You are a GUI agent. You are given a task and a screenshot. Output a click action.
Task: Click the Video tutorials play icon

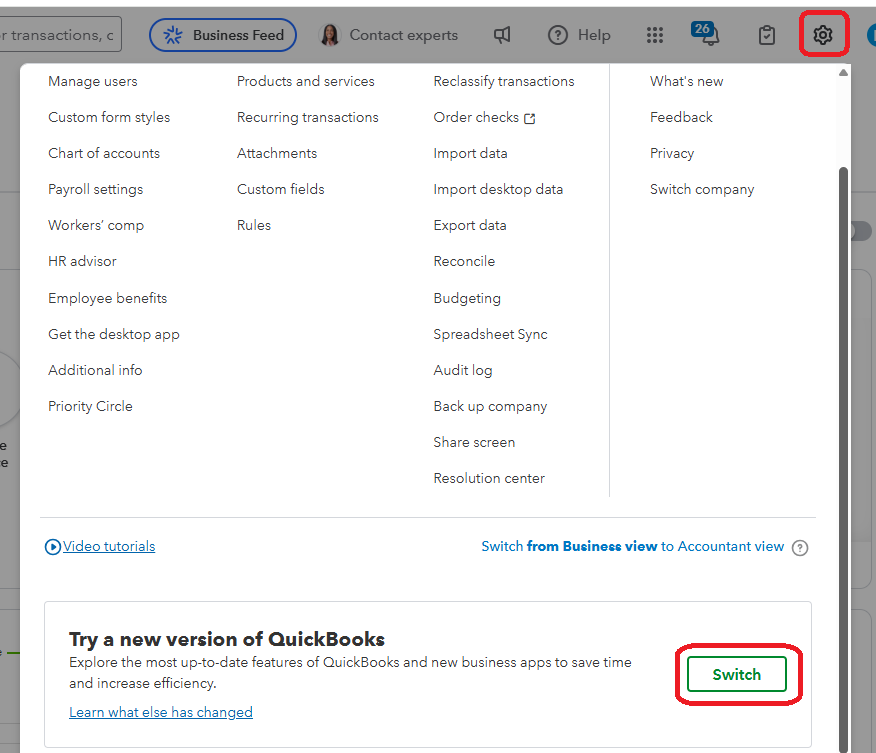[x=53, y=547]
